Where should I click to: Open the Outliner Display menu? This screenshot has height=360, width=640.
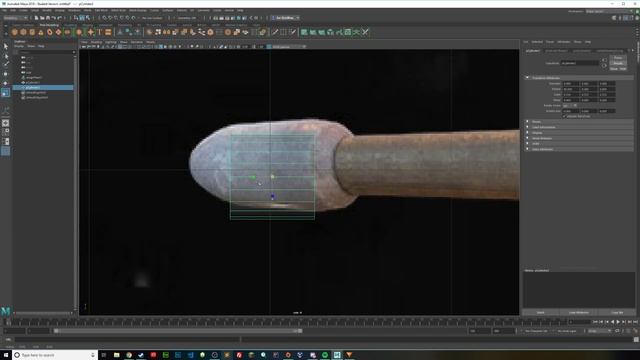[x=19, y=46]
